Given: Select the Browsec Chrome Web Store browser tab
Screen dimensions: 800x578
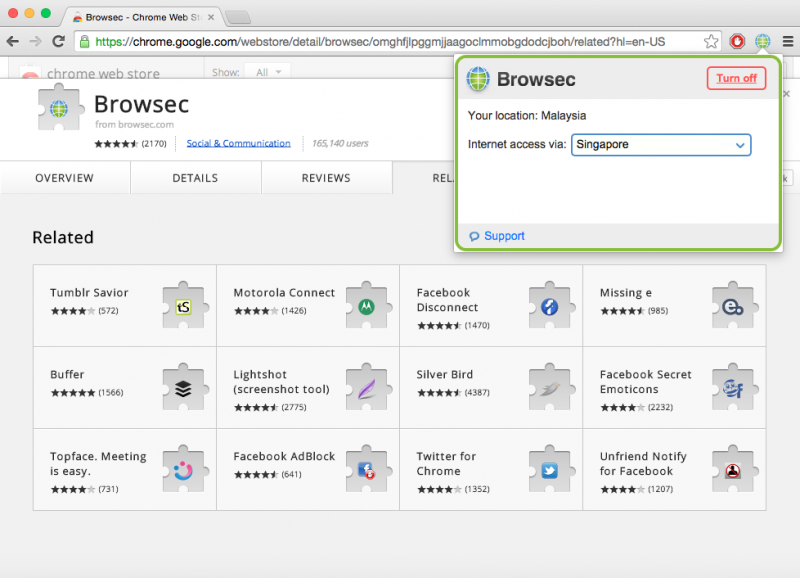Looking at the screenshot, I should pyautogui.click(x=142, y=17).
